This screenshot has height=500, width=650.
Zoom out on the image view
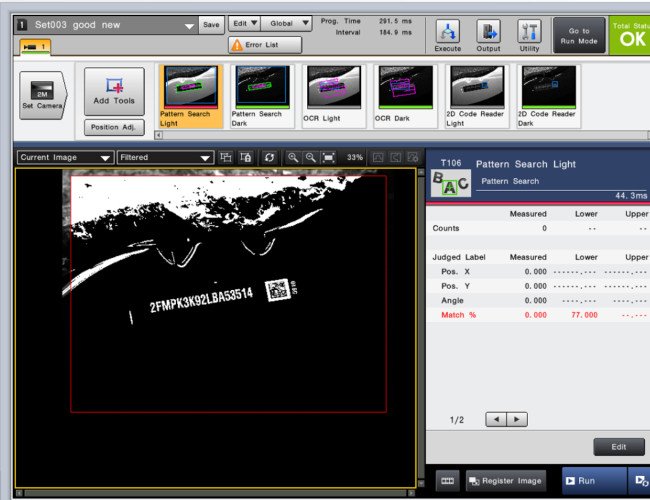310,158
